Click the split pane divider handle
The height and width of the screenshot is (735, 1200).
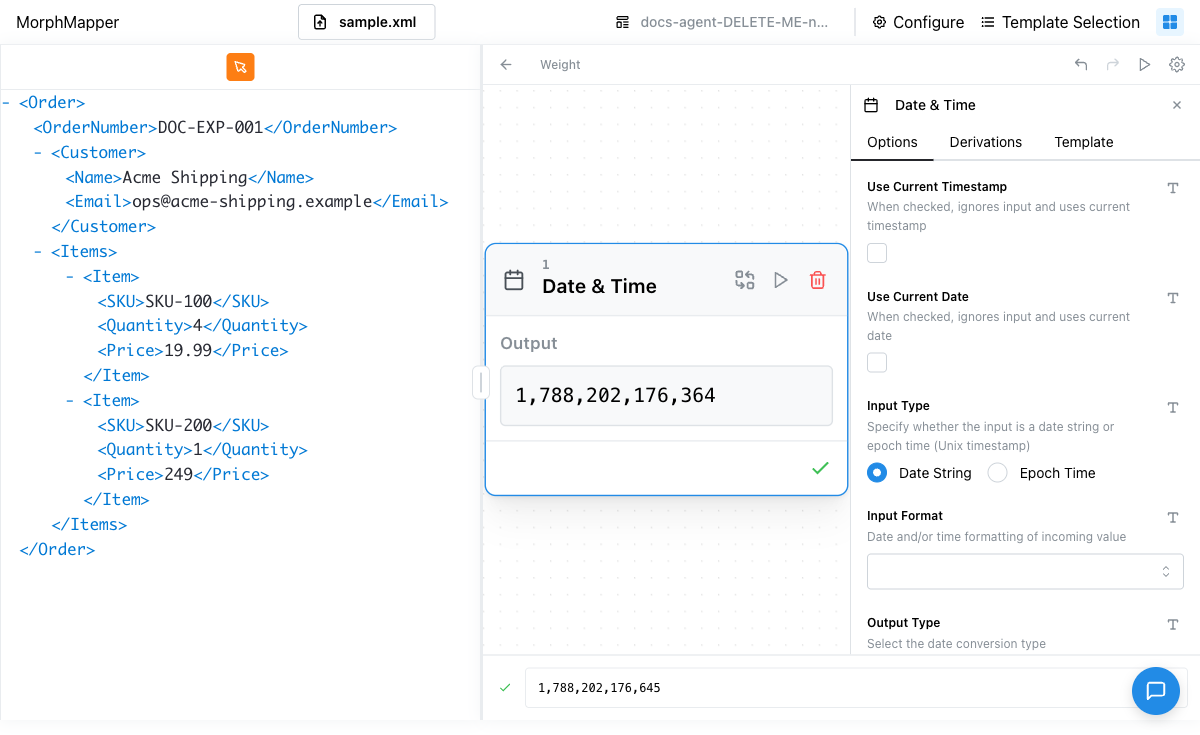click(x=480, y=382)
